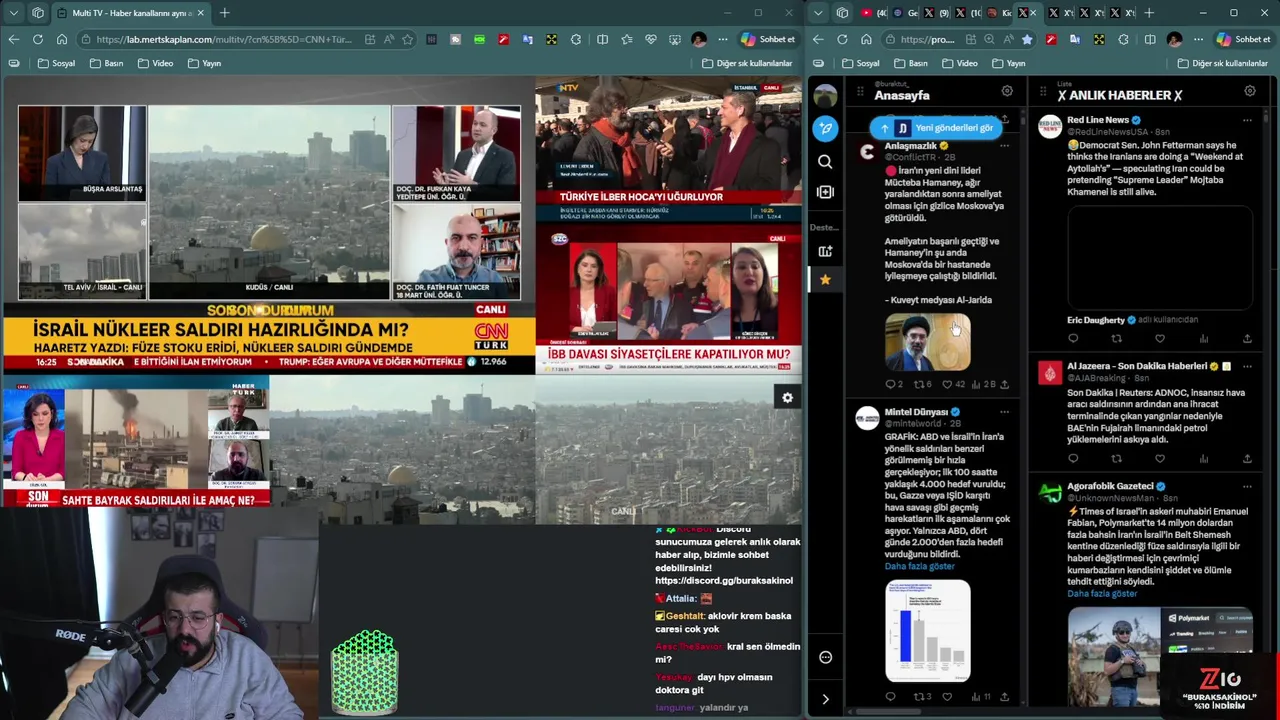The image size is (1280, 720).
Task: Select the starred deck in X Pro sidebar
Action: [x=825, y=280]
